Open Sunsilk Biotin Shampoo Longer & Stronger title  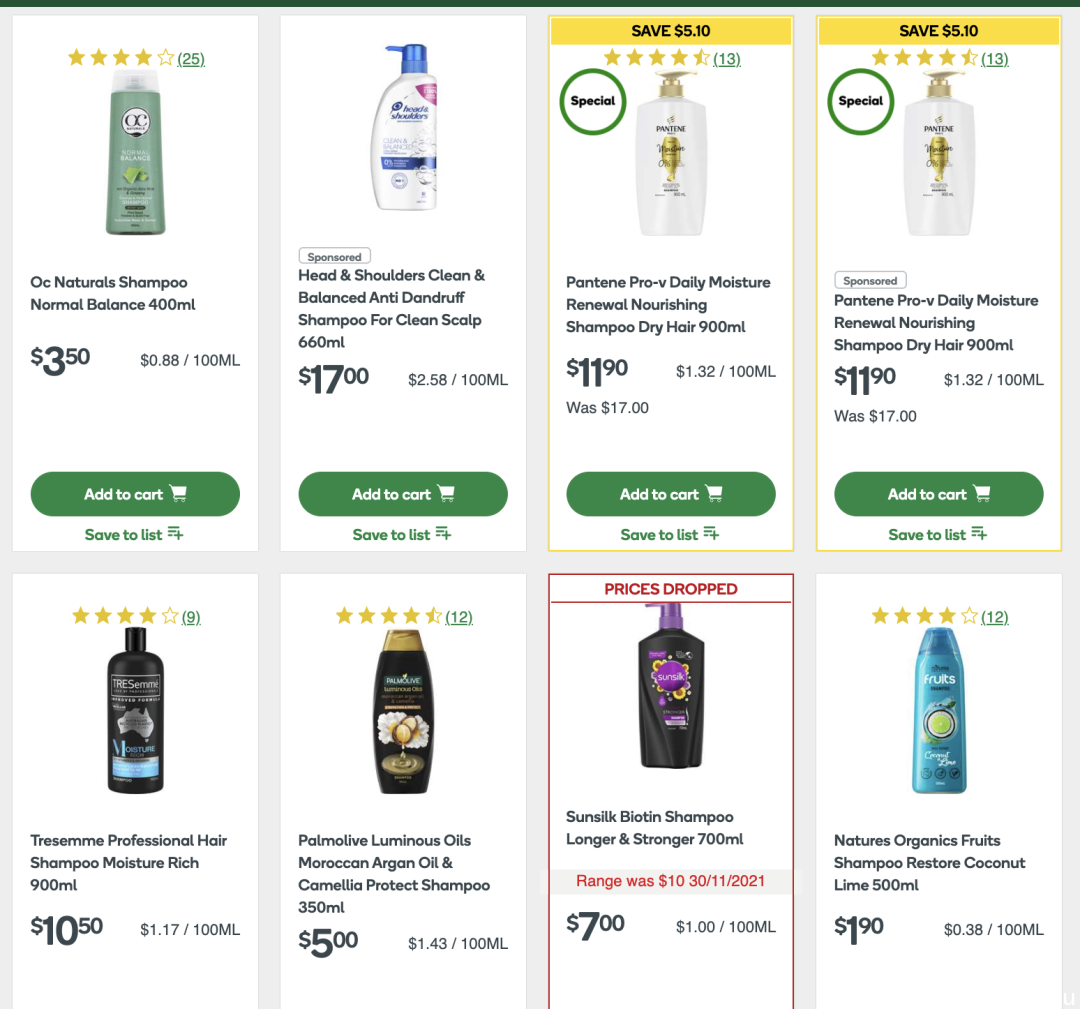(654, 828)
